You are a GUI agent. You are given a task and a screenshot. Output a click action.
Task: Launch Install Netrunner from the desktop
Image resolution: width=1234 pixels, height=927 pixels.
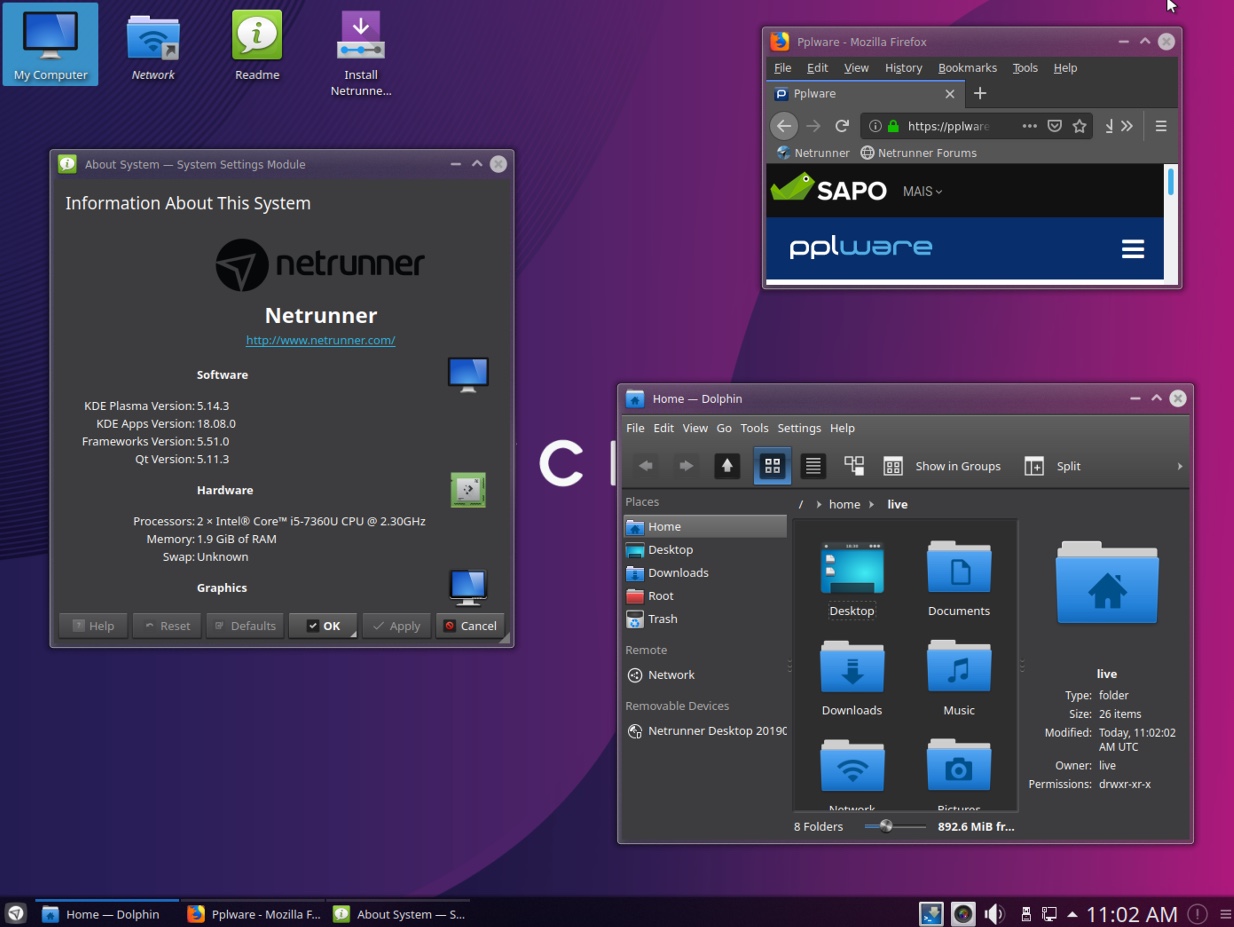click(x=360, y=35)
